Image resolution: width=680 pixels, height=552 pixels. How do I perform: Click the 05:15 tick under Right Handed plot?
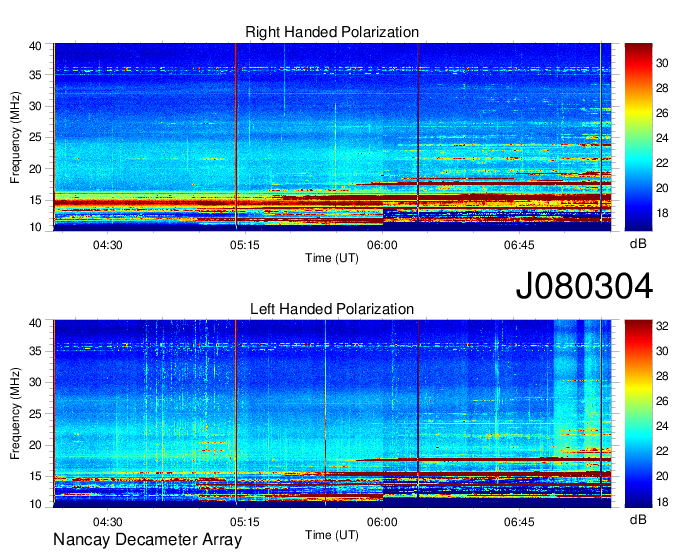point(245,245)
